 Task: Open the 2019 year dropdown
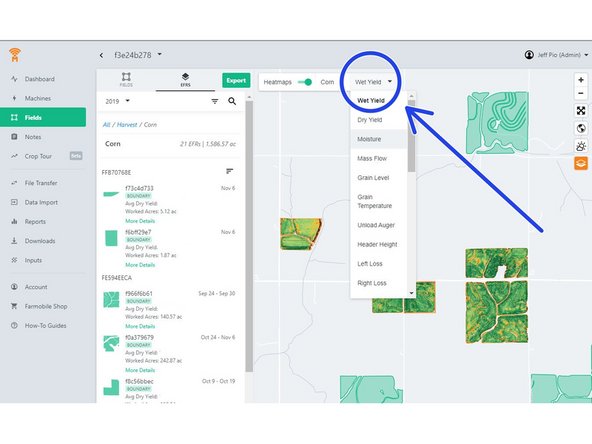click(x=117, y=101)
